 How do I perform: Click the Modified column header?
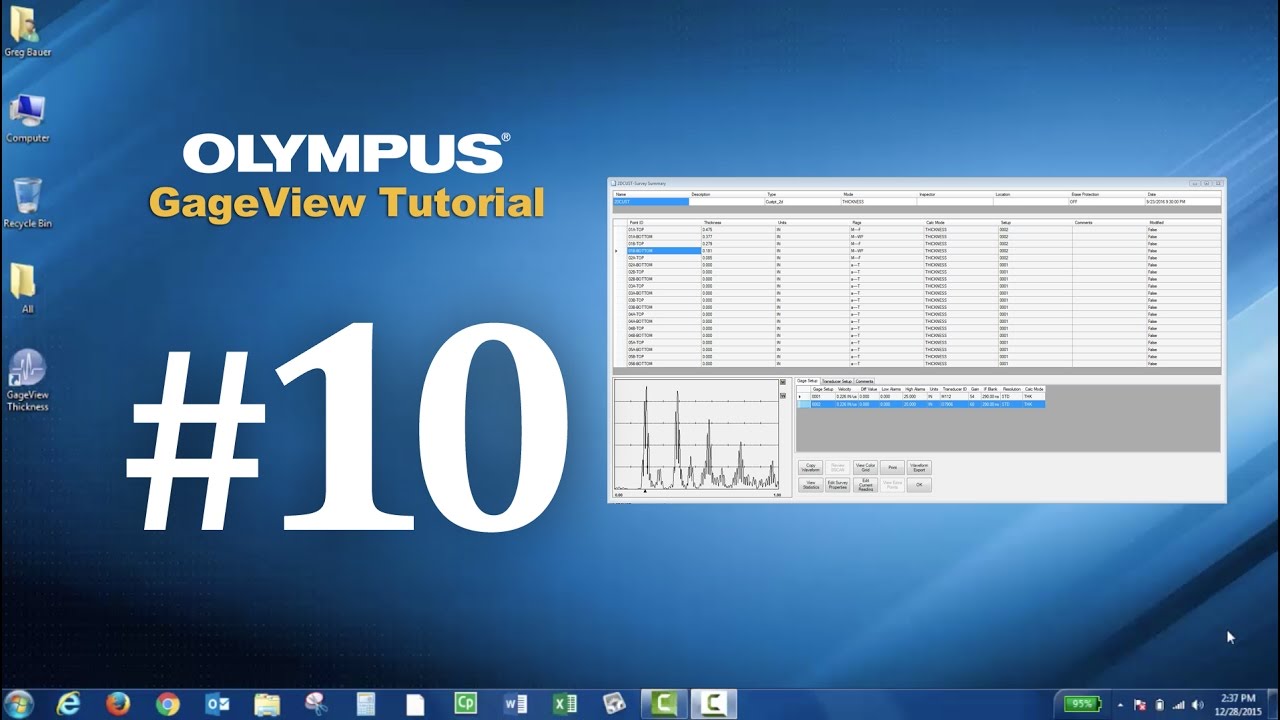(1184, 223)
